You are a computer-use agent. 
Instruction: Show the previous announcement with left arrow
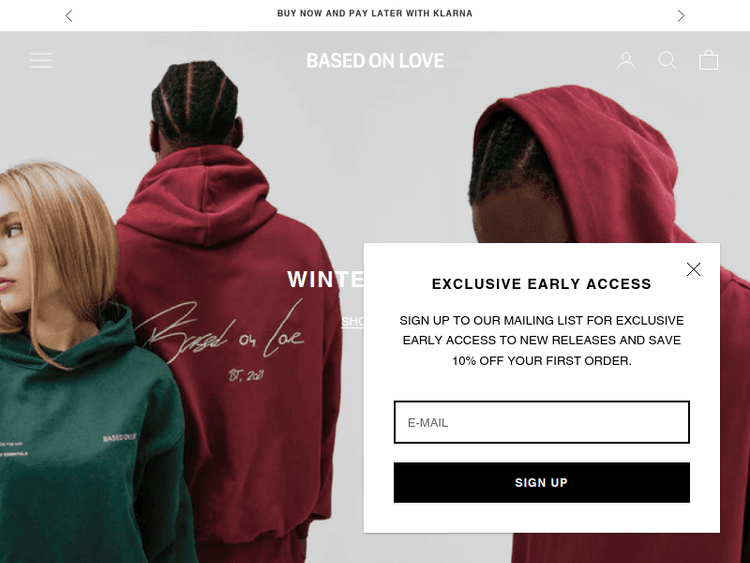pos(69,16)
